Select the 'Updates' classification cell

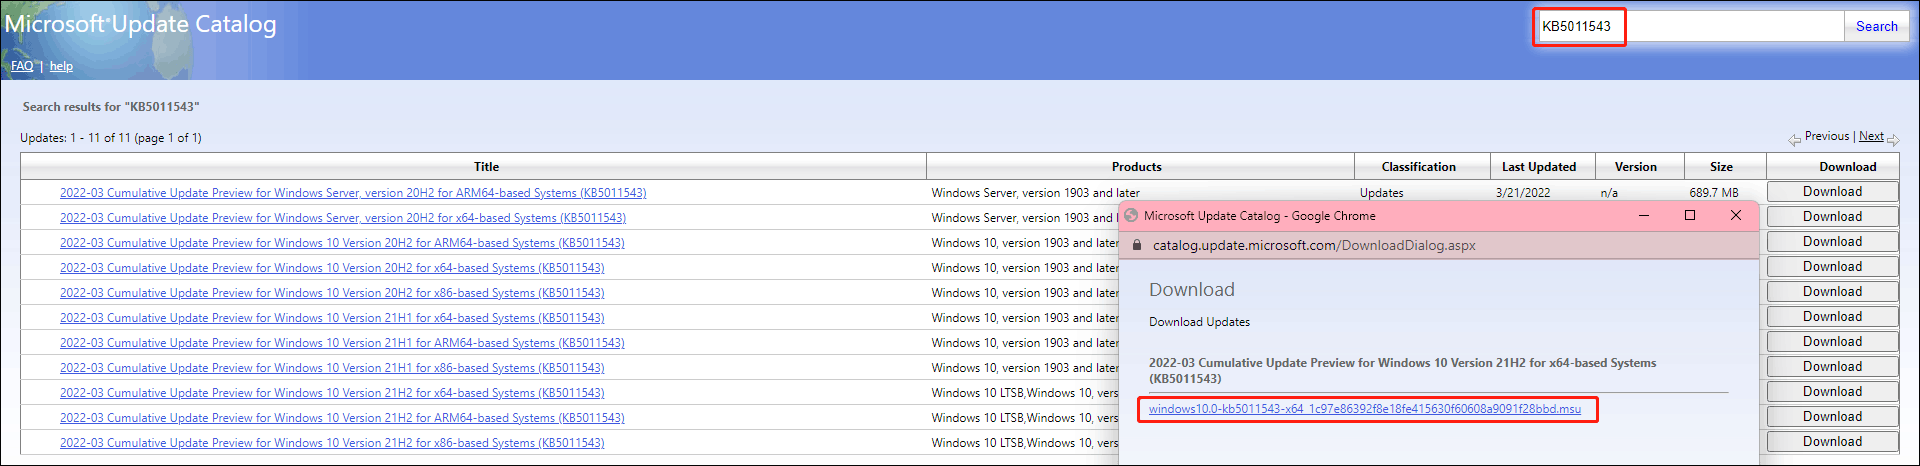pos(1381,193)
